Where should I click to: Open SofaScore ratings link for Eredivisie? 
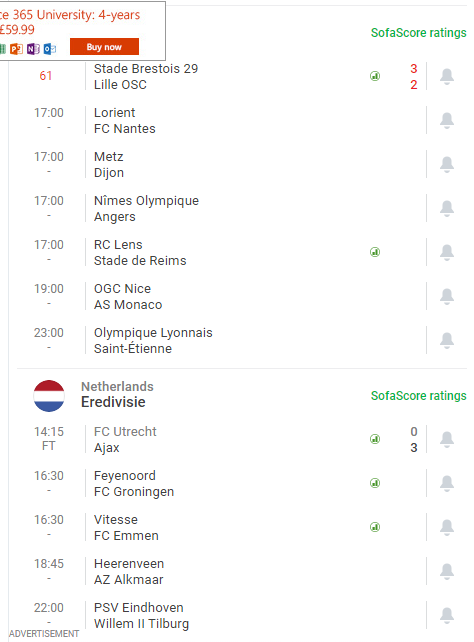pyautogui.click(x=418, y=396)
